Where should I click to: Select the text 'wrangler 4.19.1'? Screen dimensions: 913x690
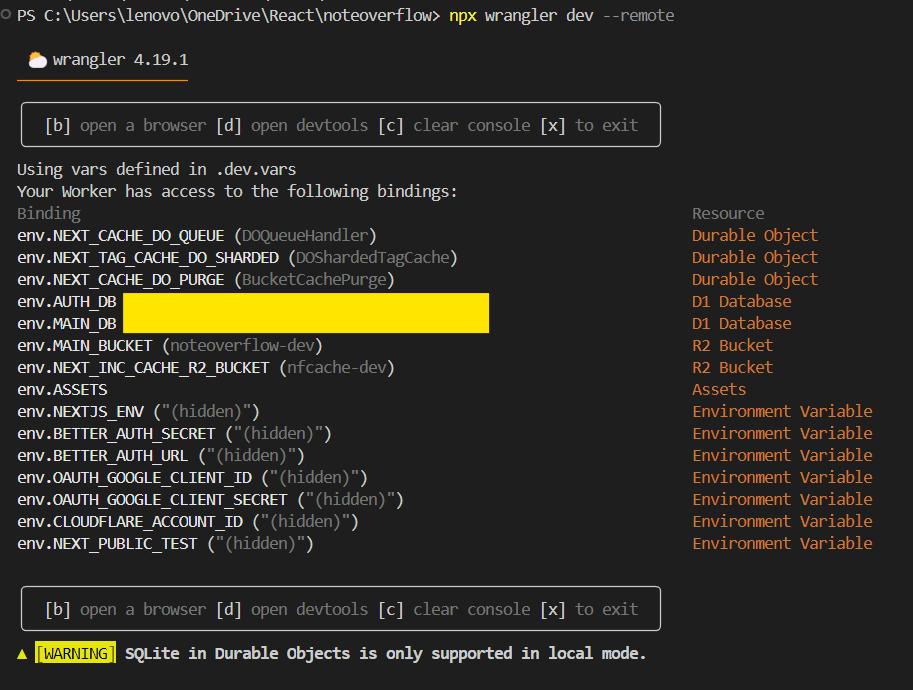pos(121,59)
